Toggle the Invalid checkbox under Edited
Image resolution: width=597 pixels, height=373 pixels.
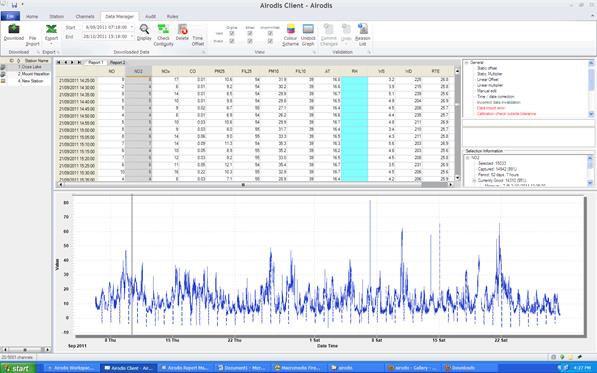click(x=250, y=41)
